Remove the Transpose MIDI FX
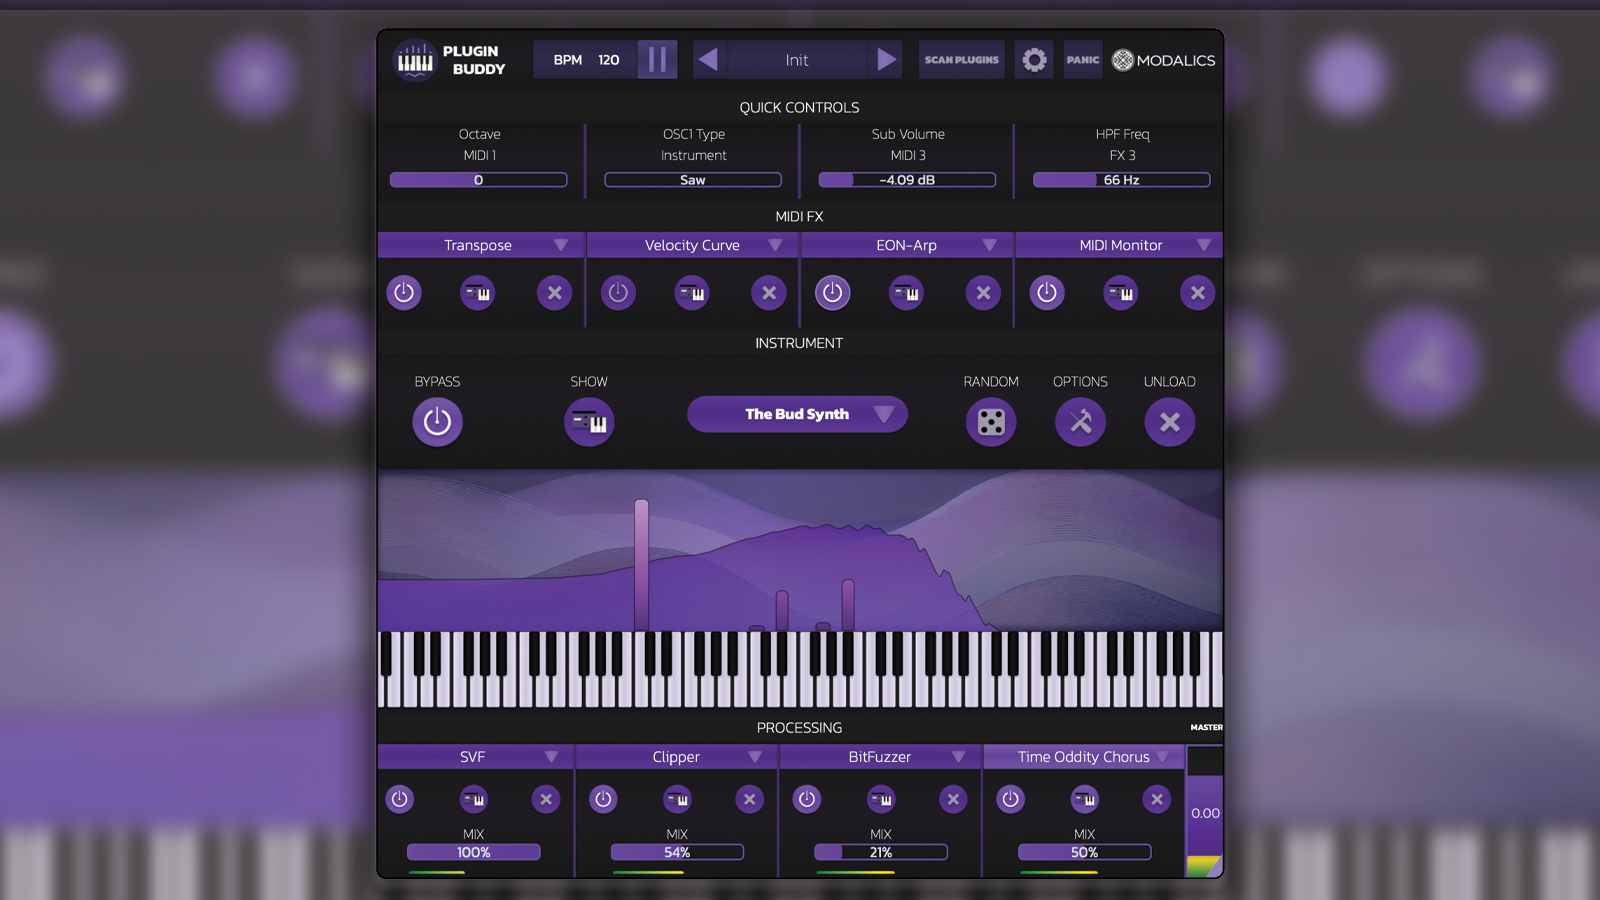Screen dimensions: 1600x900 [x=554, y=293]
